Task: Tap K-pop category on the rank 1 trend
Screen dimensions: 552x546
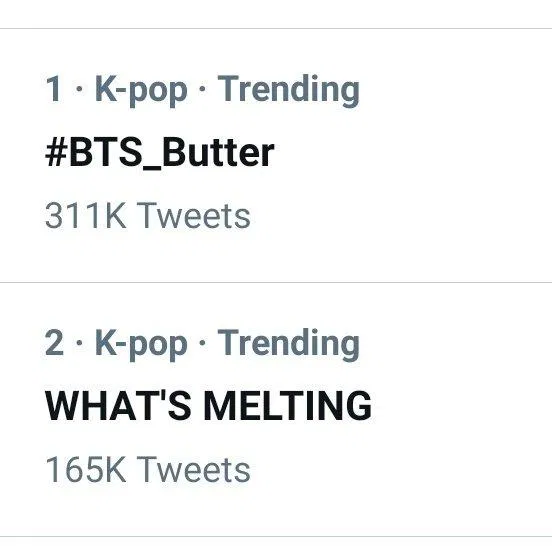Action: [141, 90]
